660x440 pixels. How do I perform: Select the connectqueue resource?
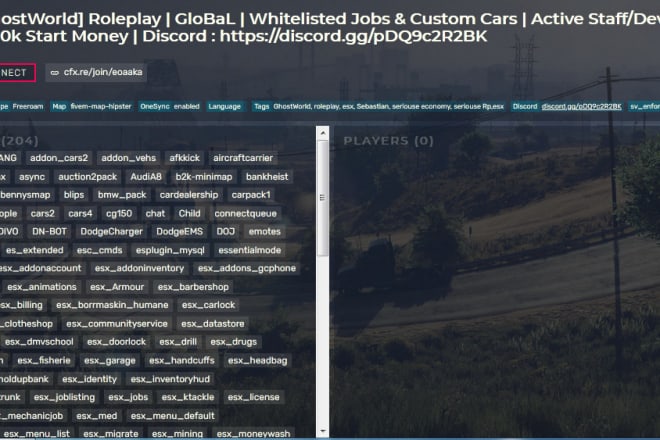pos(245,213)
